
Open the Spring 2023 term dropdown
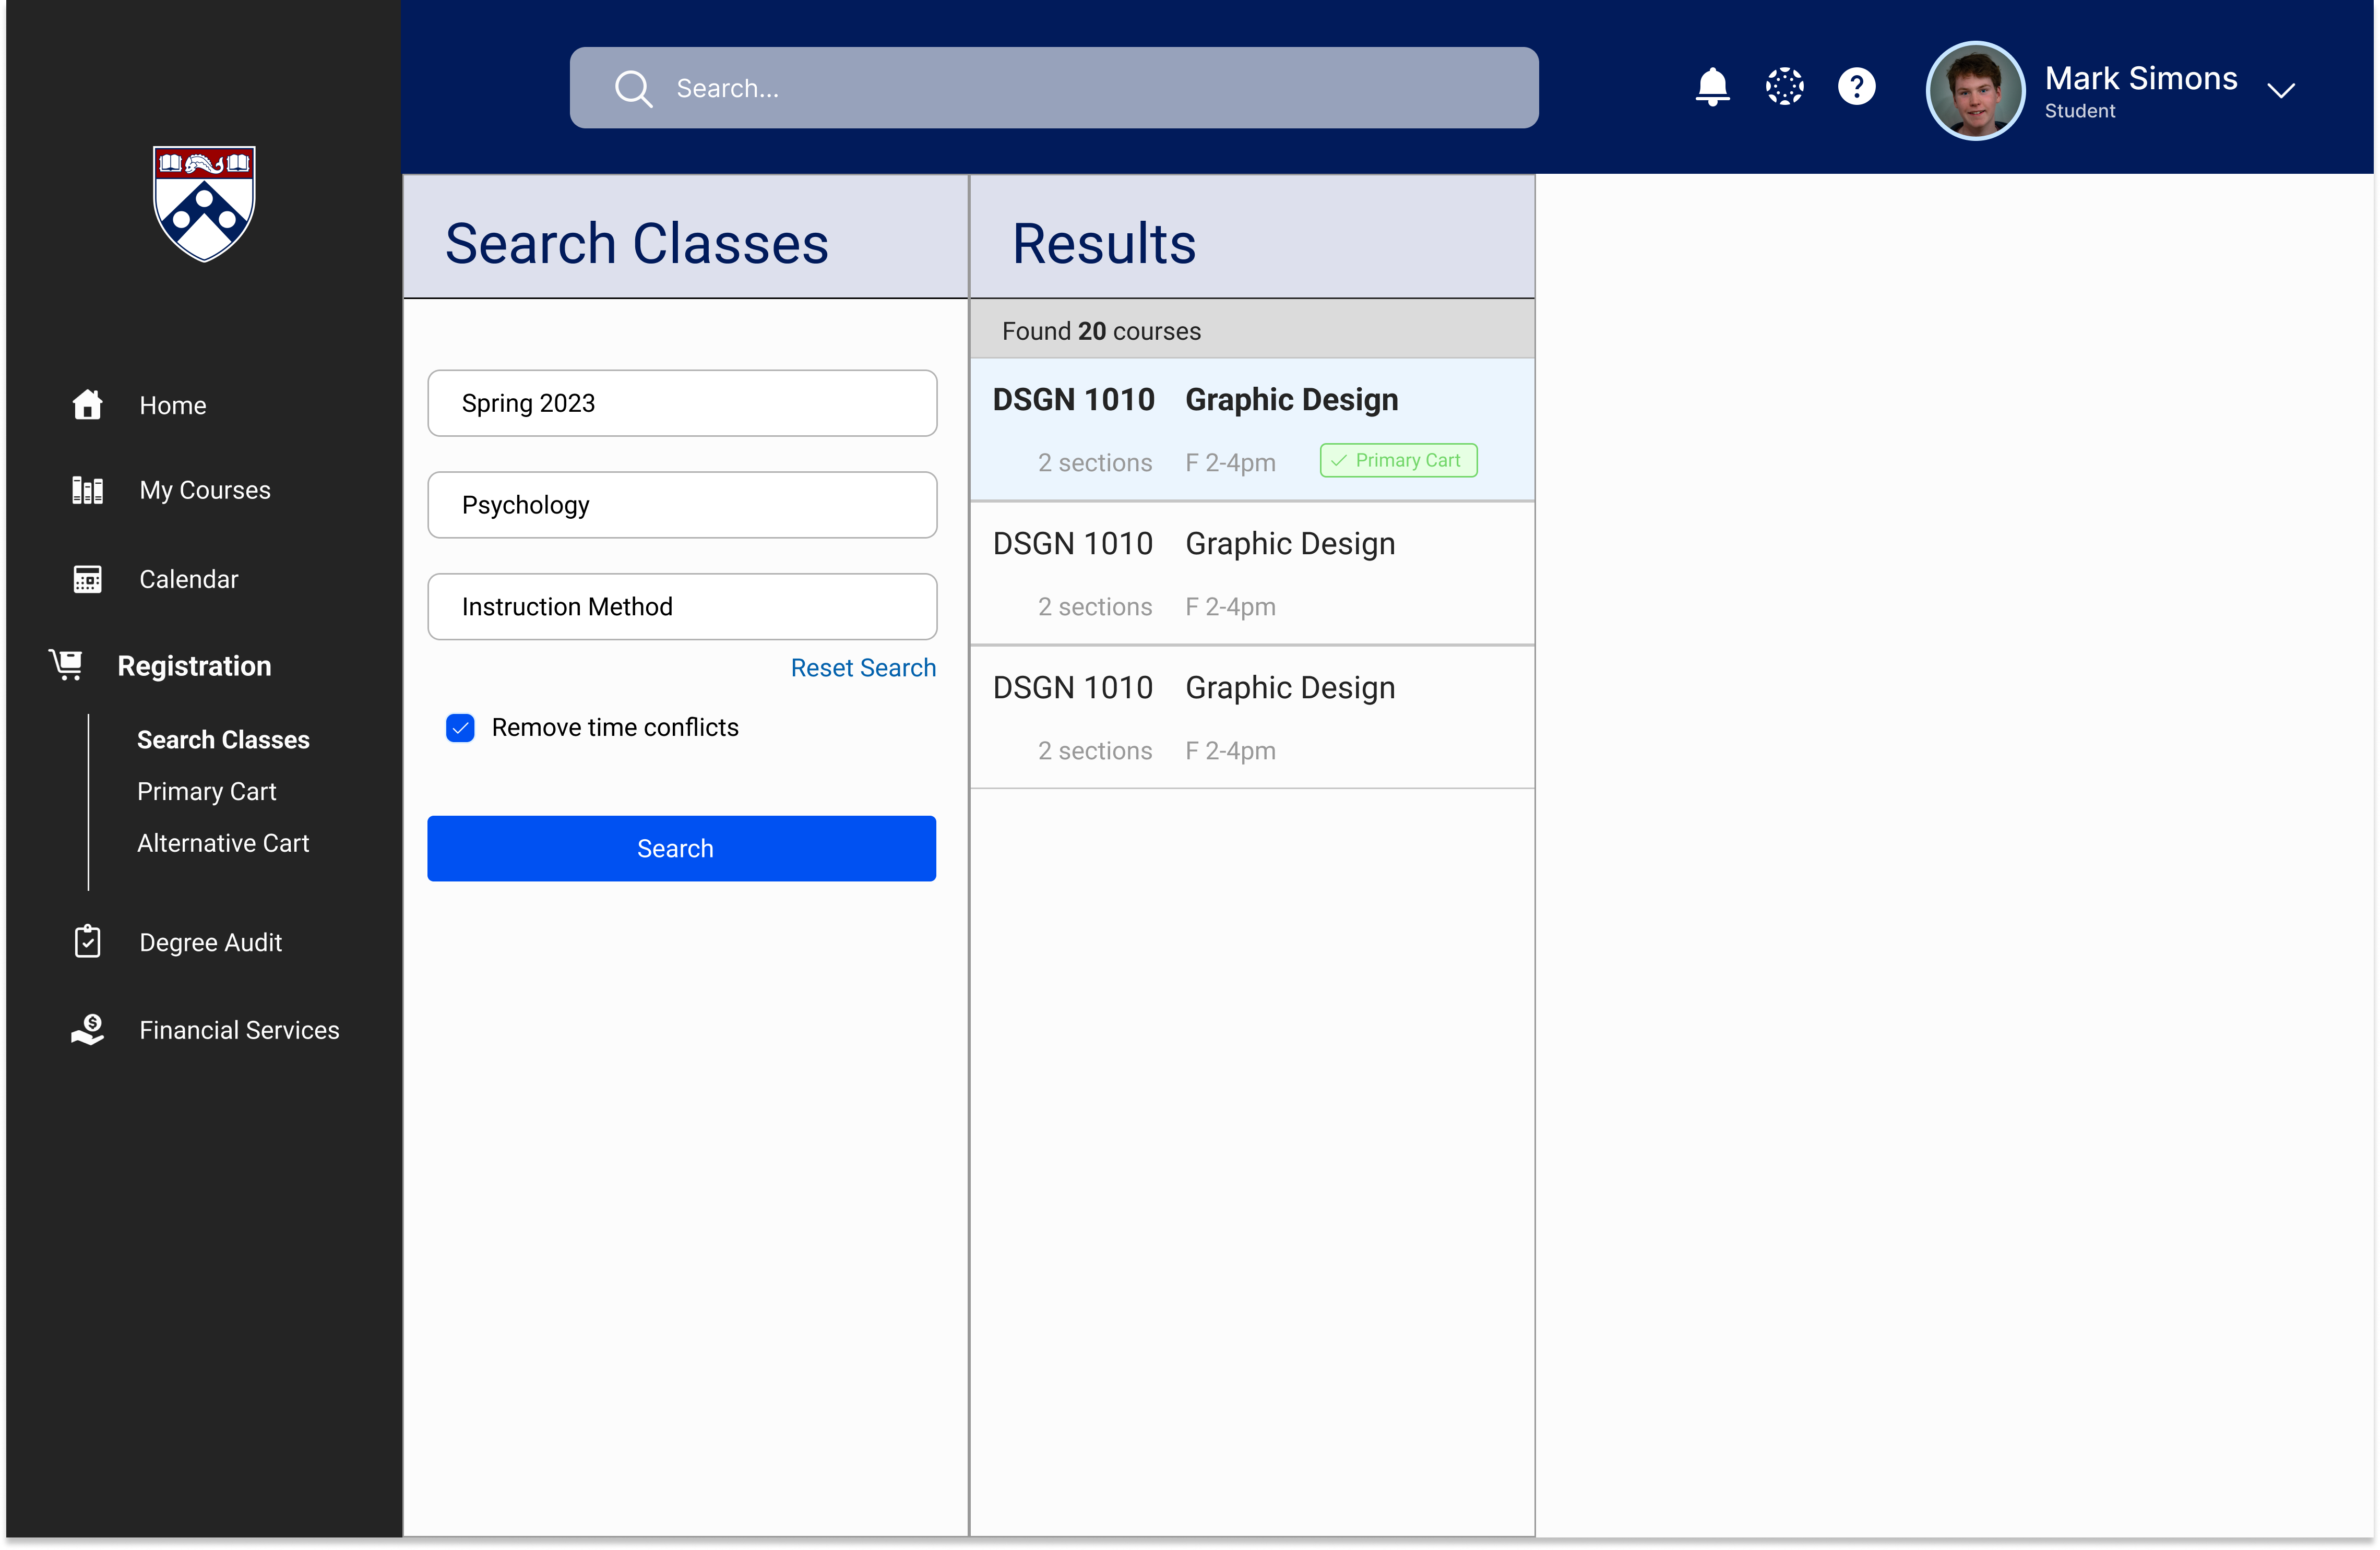click(682, 403)
